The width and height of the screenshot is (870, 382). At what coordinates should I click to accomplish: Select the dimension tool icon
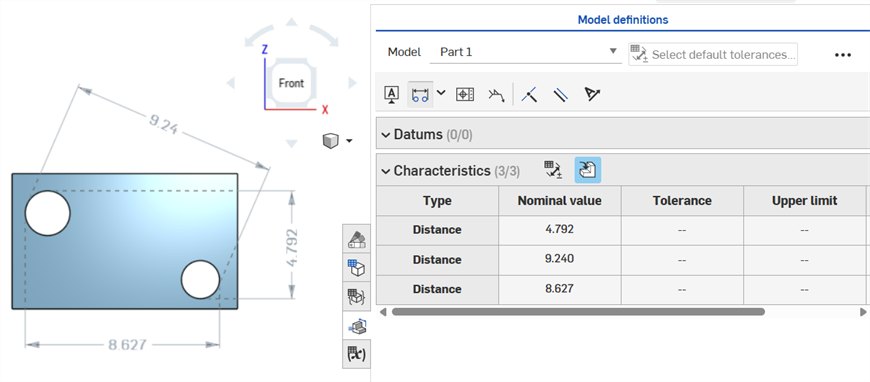(x=420, y=94)
